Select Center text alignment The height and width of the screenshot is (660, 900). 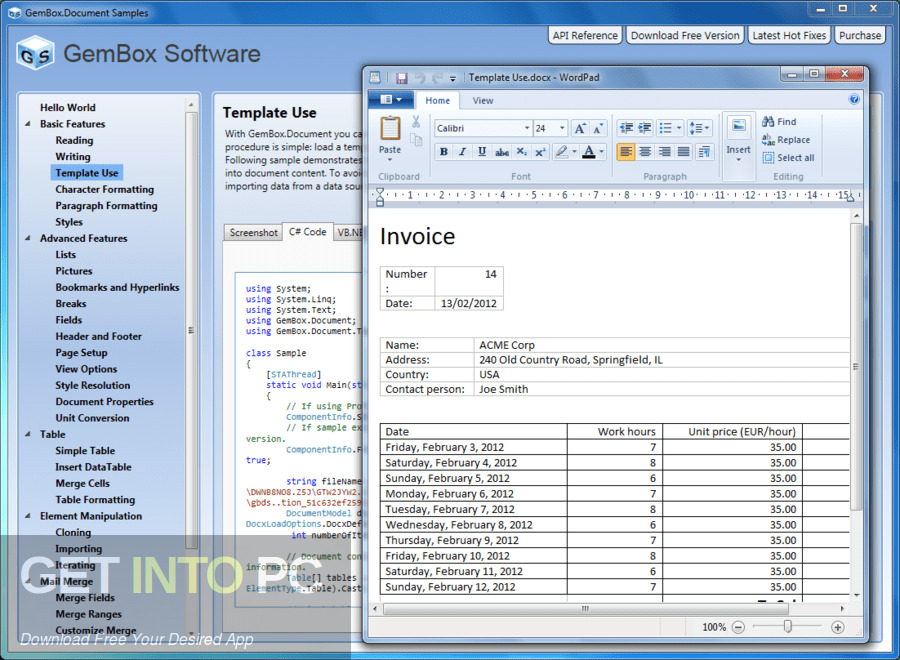point(645,152)
